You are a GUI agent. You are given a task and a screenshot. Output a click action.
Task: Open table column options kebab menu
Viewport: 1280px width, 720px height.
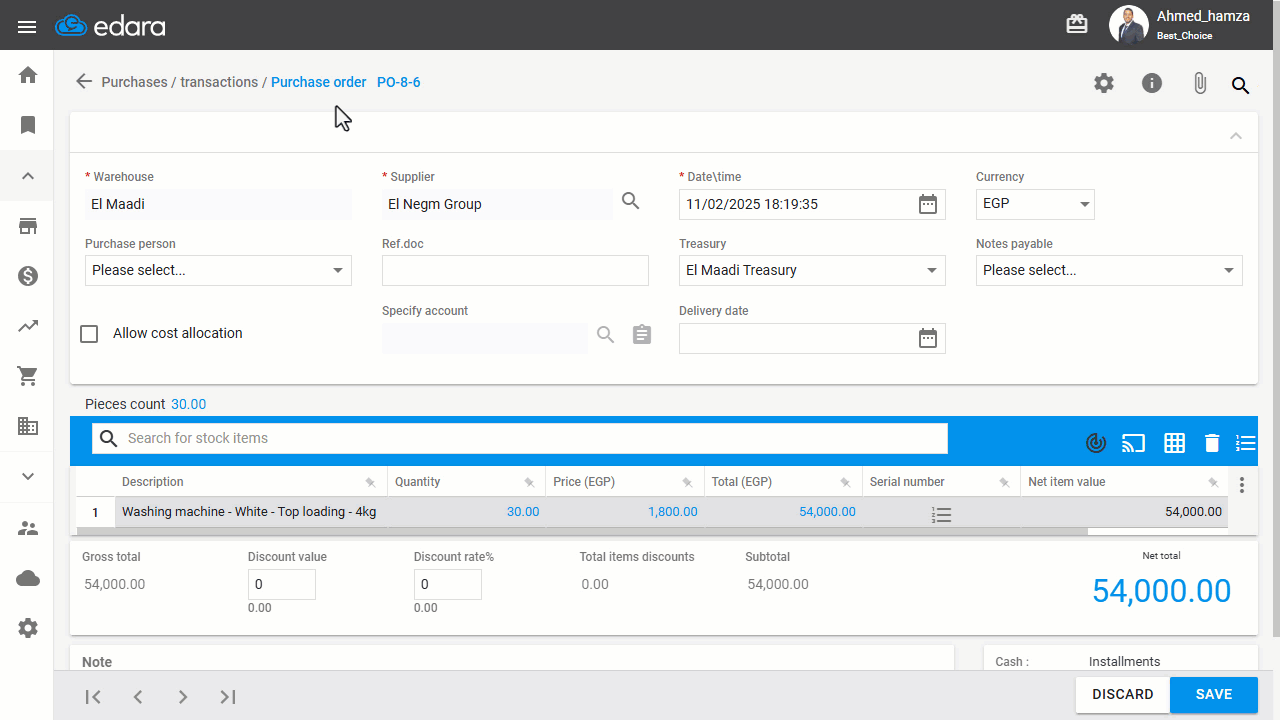click(1242, 485)
